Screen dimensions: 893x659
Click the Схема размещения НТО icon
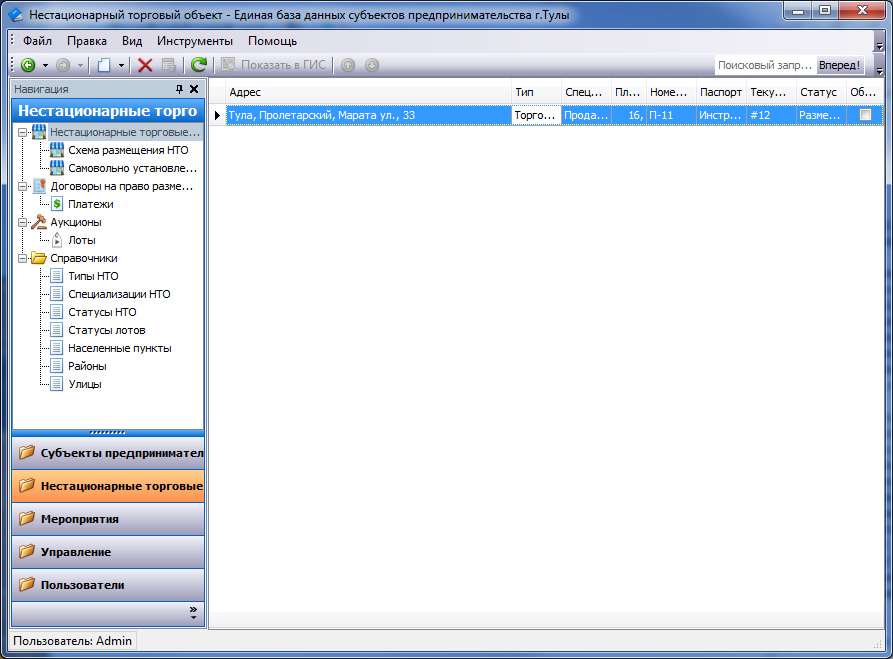click(57, 150)
